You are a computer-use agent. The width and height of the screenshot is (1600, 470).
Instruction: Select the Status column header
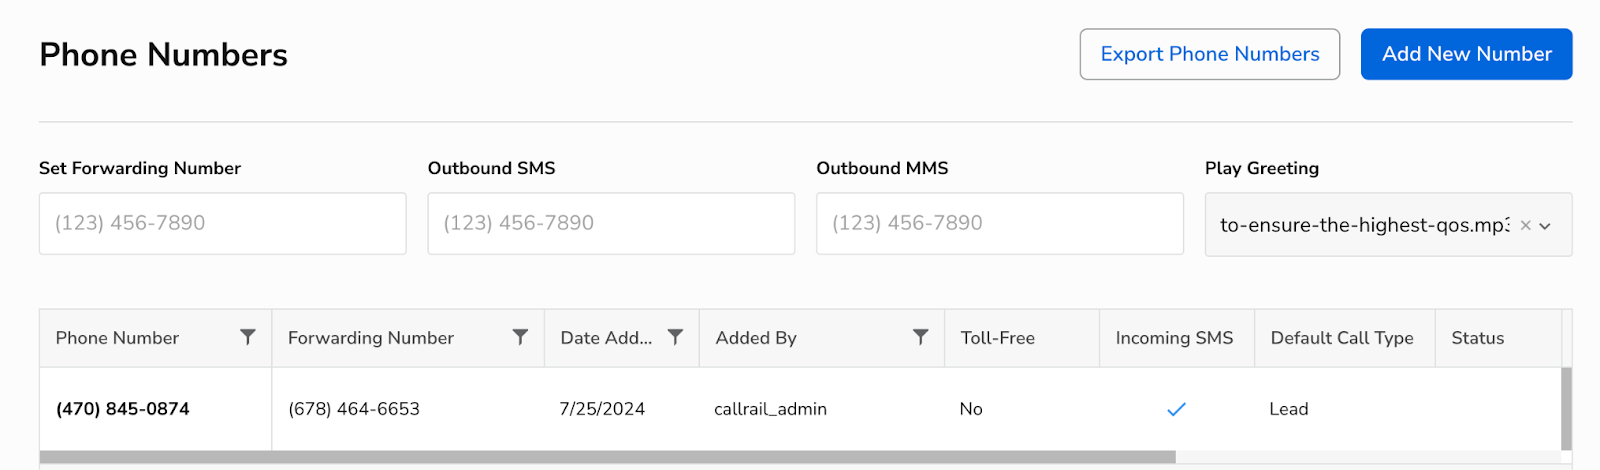click(x=1478, y=338)
